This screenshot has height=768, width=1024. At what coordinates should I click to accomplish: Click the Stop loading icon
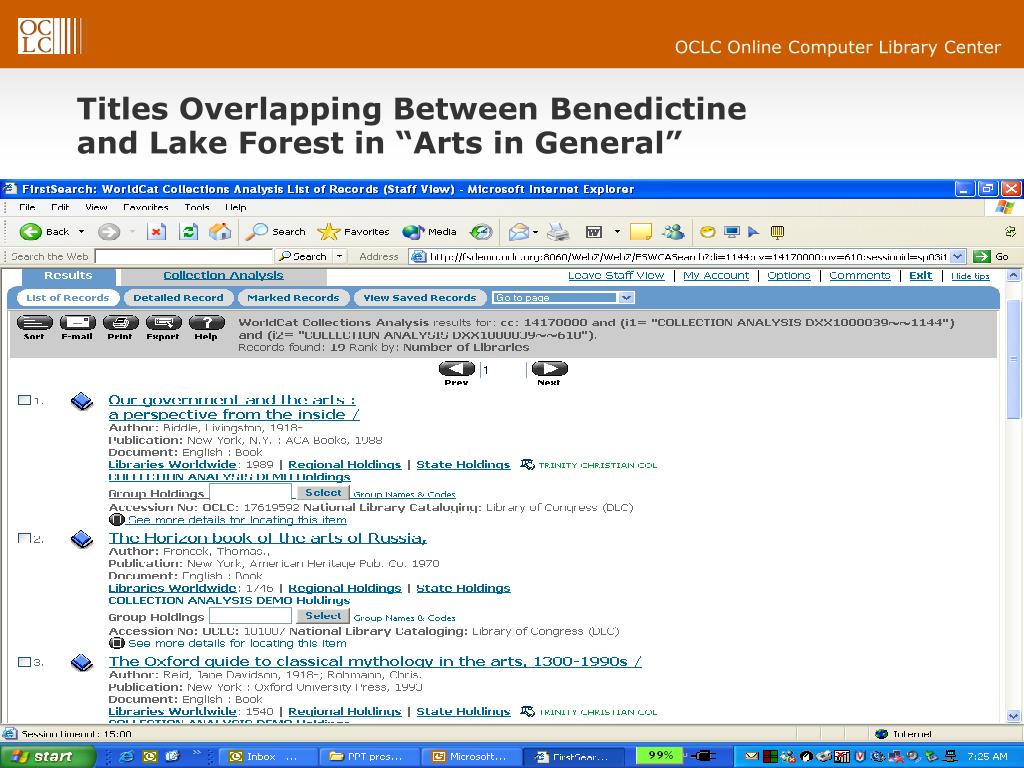coord(156,231)
